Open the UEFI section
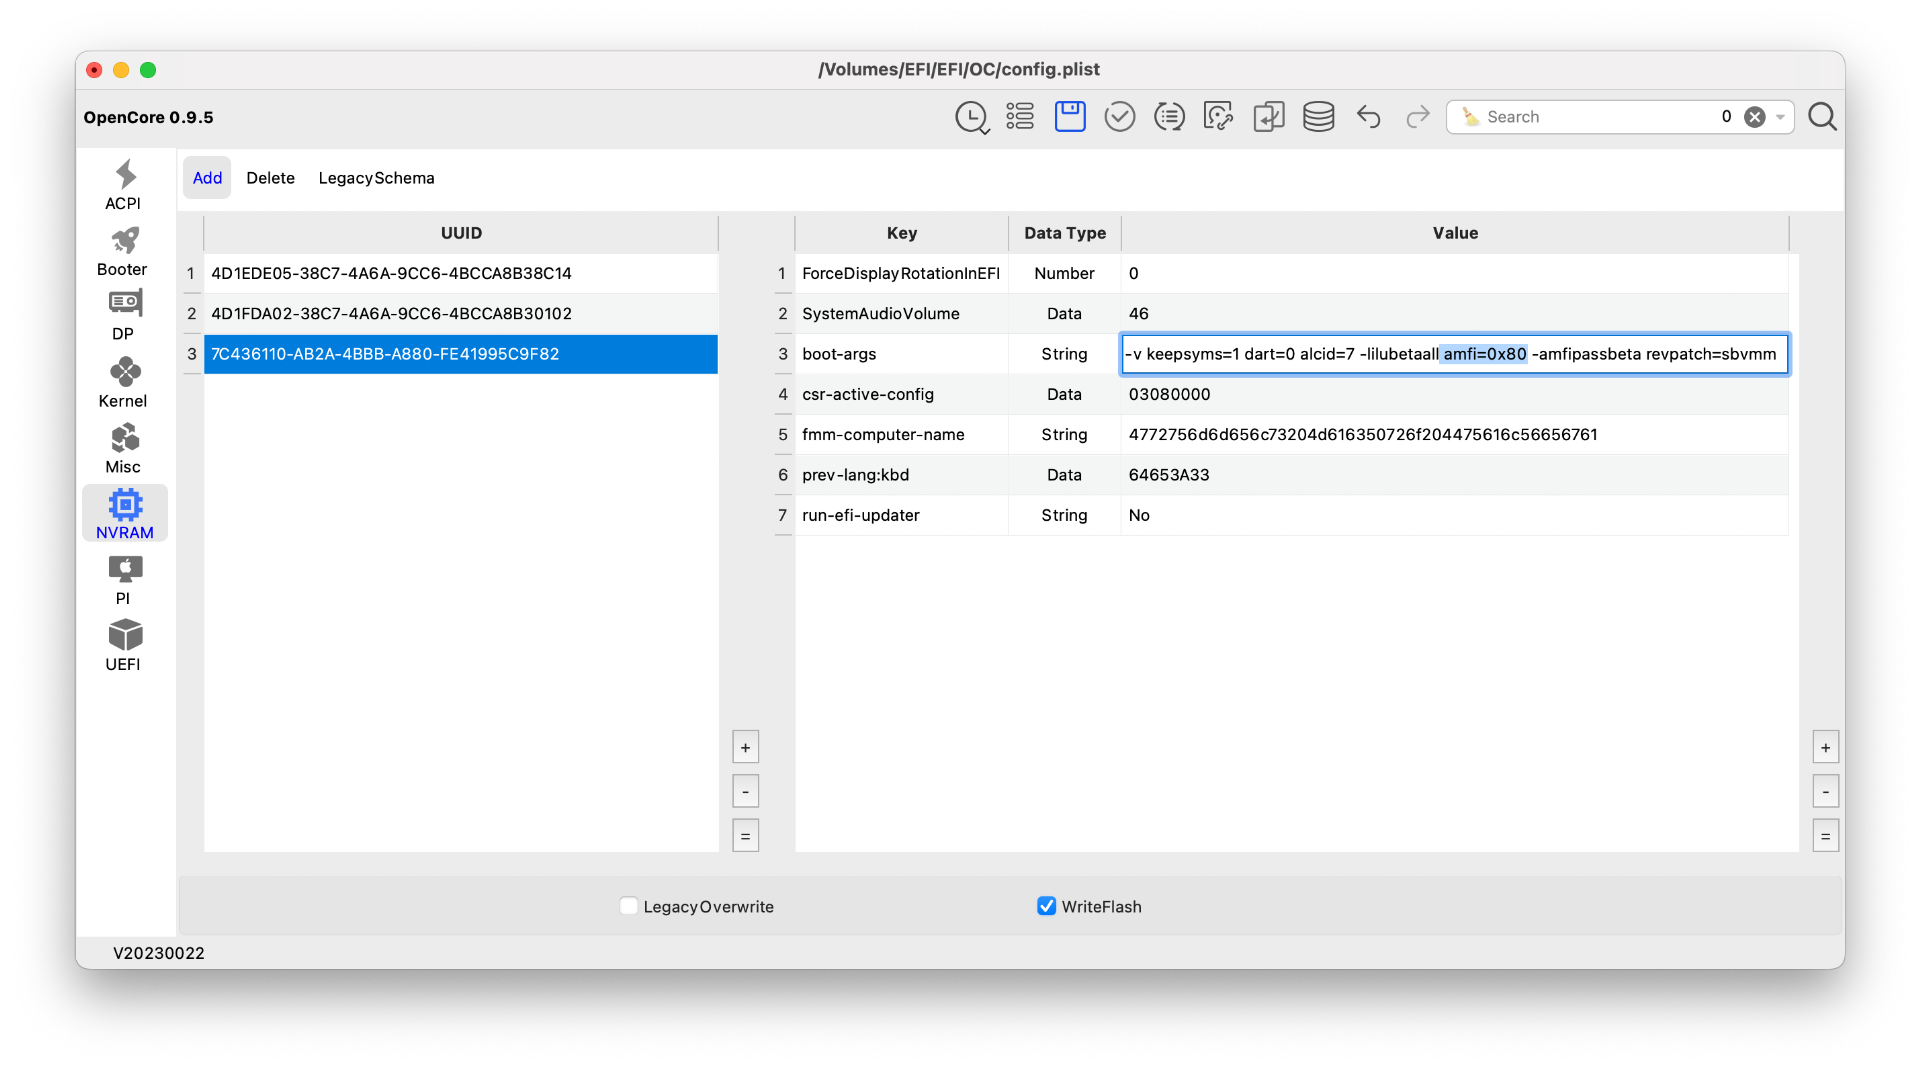Image resolution: width=1920 pixels, height=1068 pixels. click(123, 646)
